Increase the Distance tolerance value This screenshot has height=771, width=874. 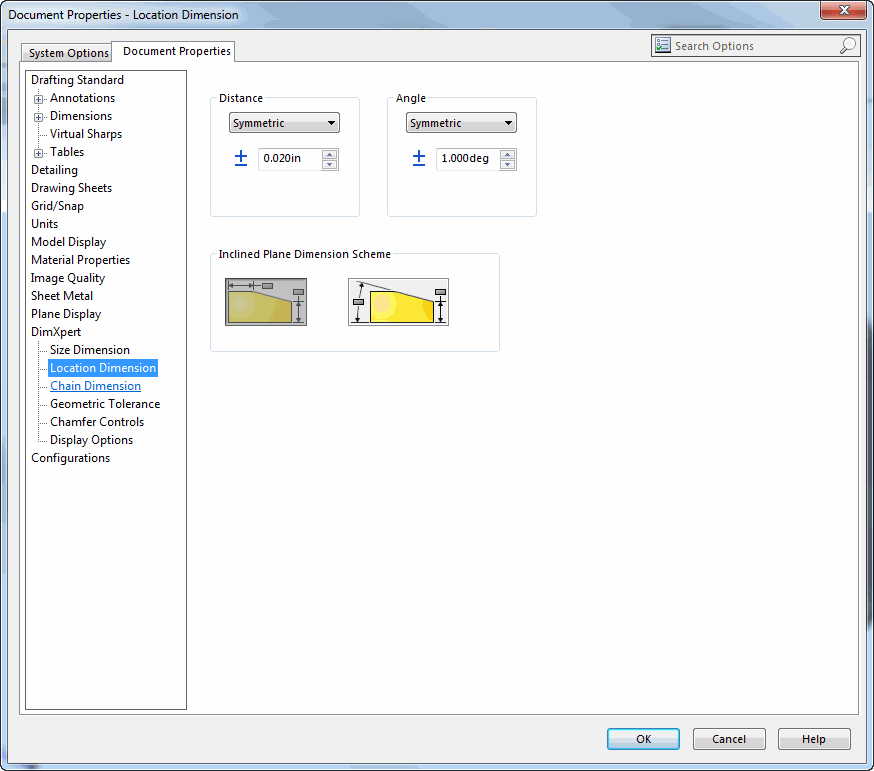[329, 154]
